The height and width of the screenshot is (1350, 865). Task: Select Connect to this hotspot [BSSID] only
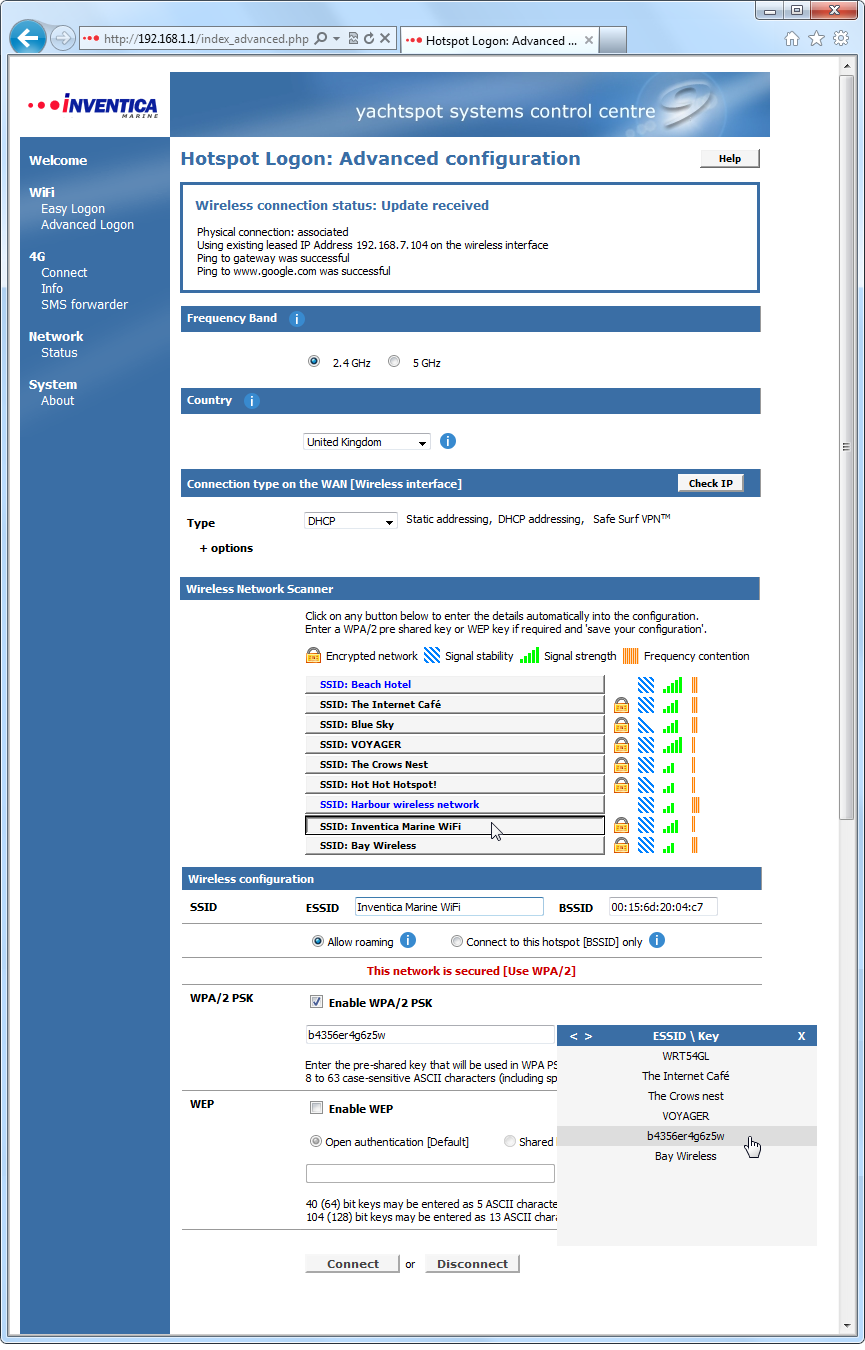457,941
